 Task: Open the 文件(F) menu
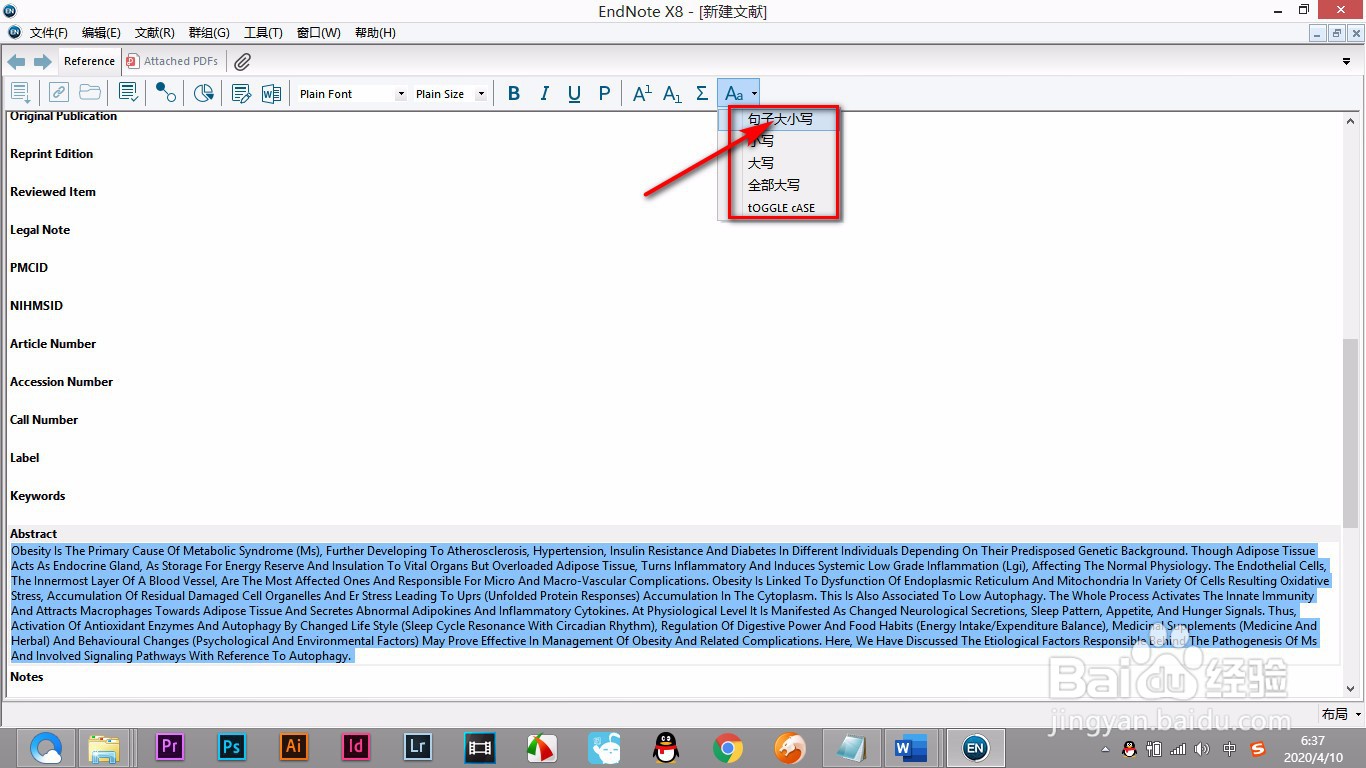point(48,33)
